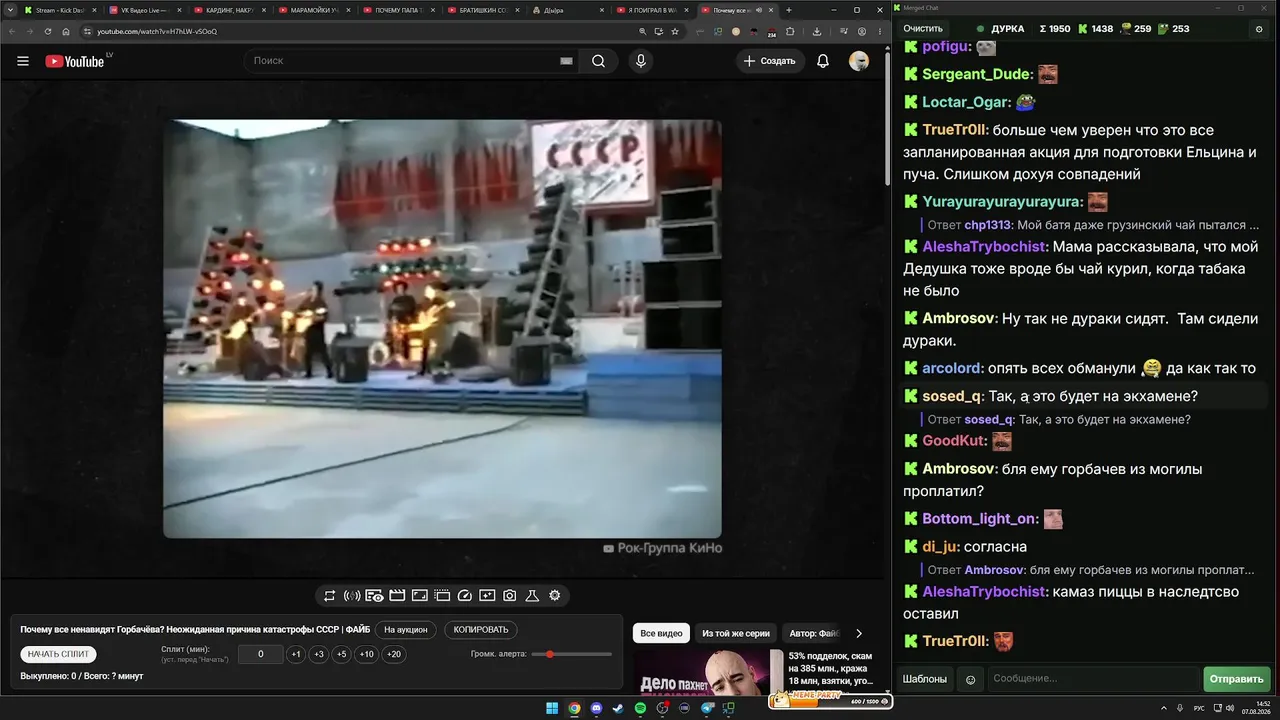Open the tab search dropdown arrow in browser
Viewport: 1280px width, 720px height.
[x=10, y=10]
